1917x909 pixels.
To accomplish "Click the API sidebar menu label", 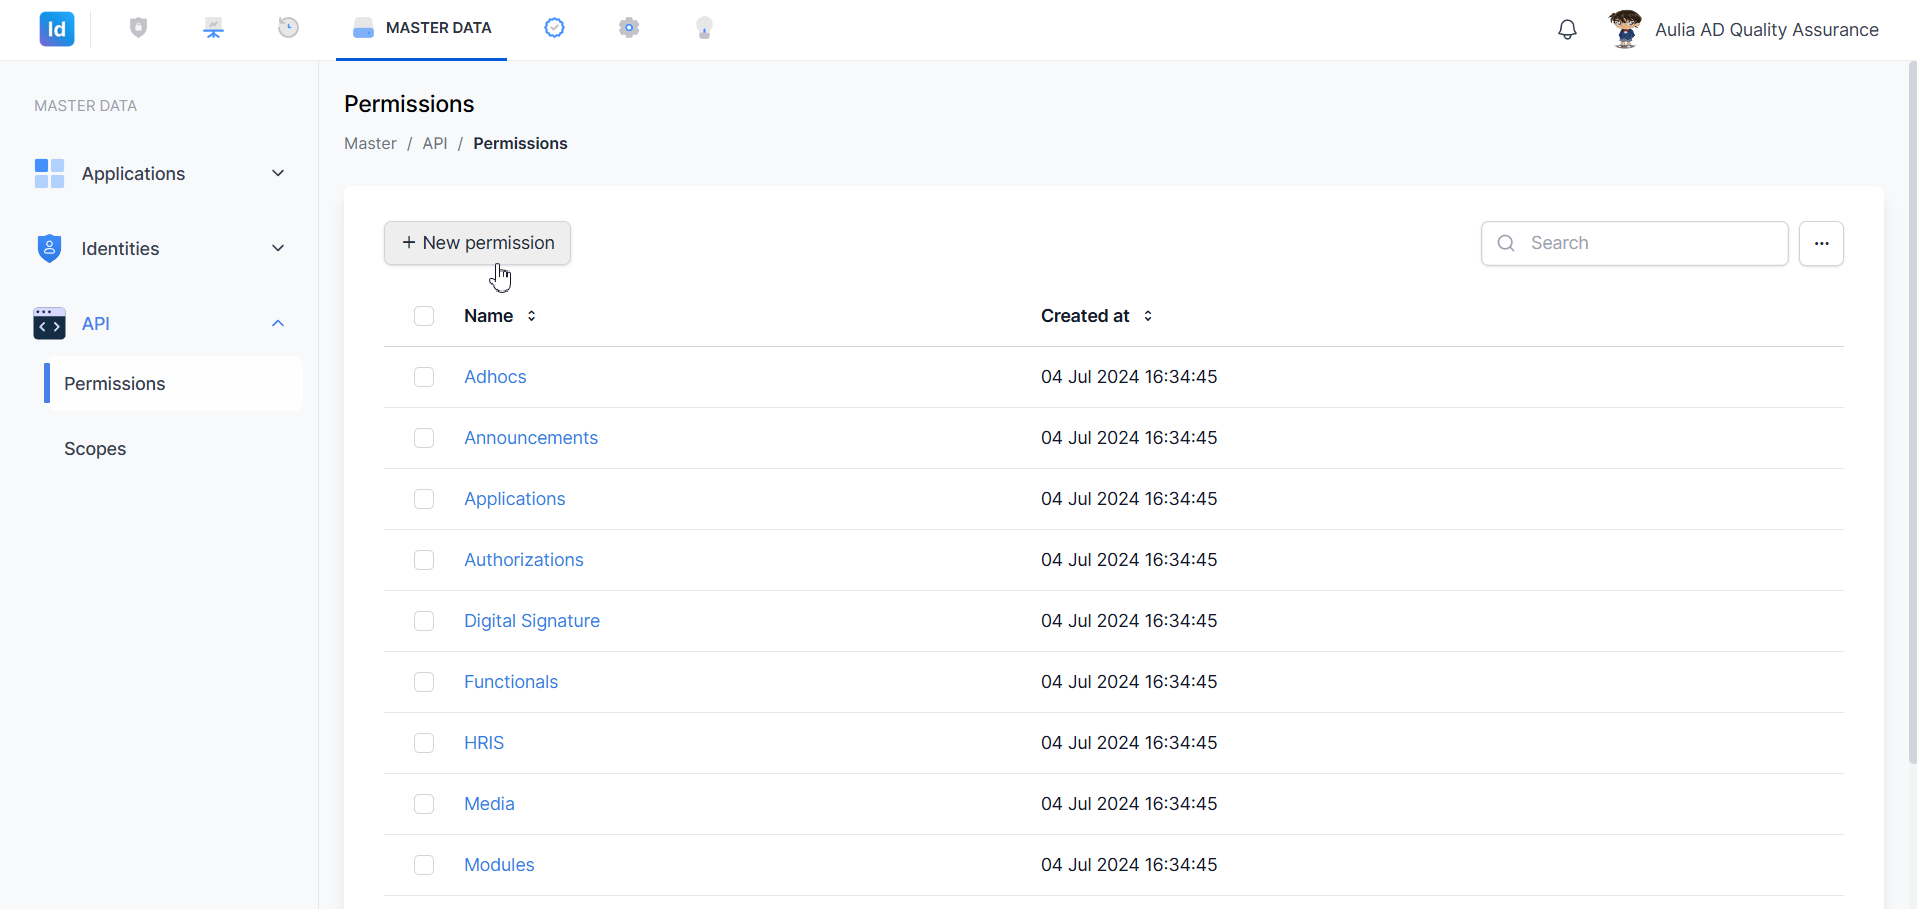I will pyautogui.click(x=96, y=324).
